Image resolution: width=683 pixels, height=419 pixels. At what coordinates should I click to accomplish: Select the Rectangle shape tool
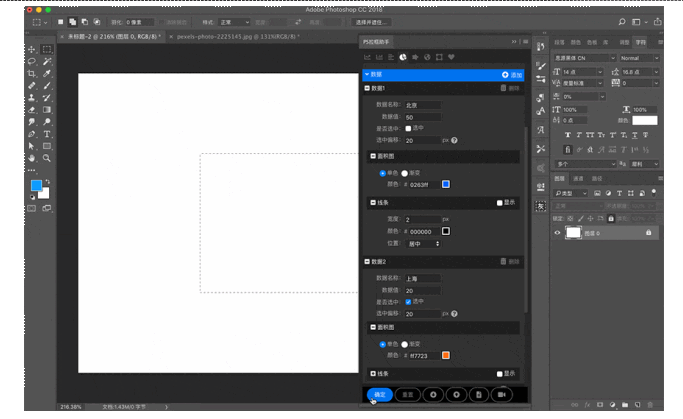click(47, 146)
